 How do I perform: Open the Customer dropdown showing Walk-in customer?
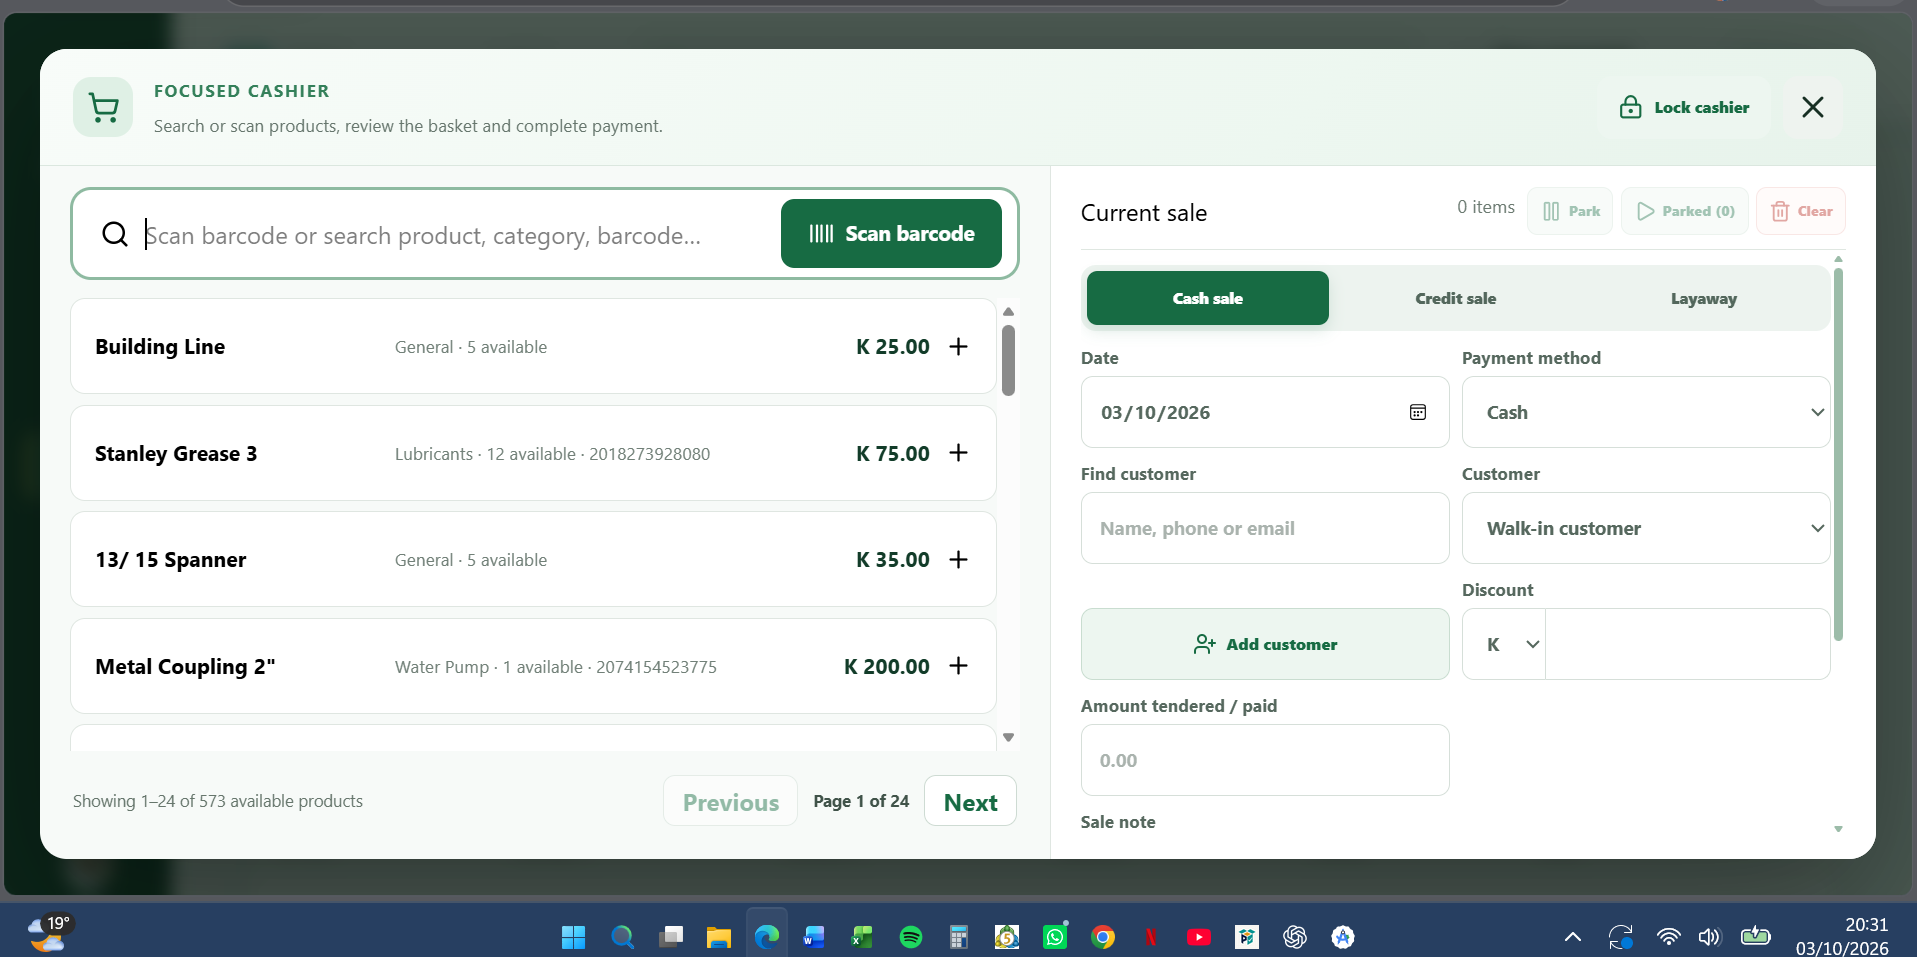tap(1646, 528)
